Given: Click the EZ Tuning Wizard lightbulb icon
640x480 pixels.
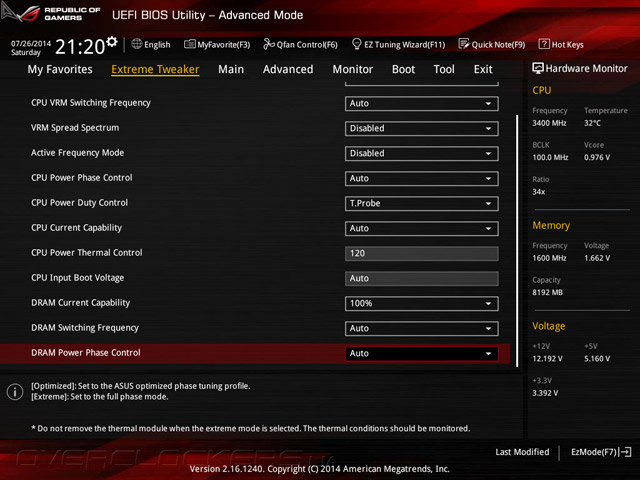Looking at the screenshot, I should [356, 44].
